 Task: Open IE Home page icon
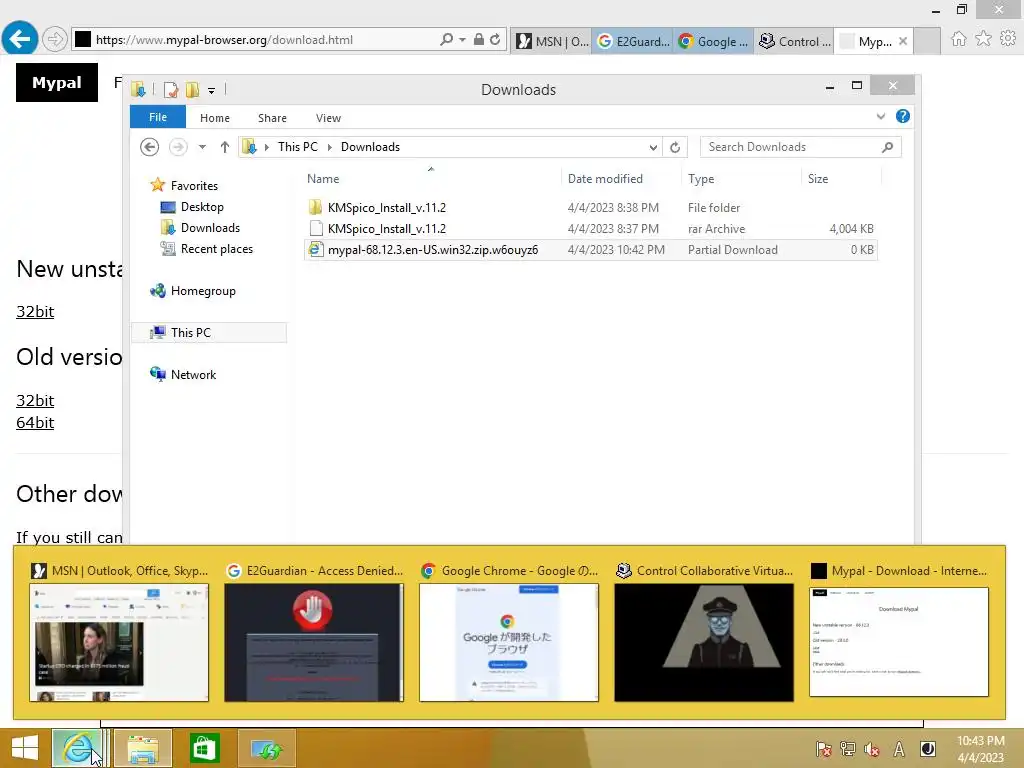click(x=958, y=39)
